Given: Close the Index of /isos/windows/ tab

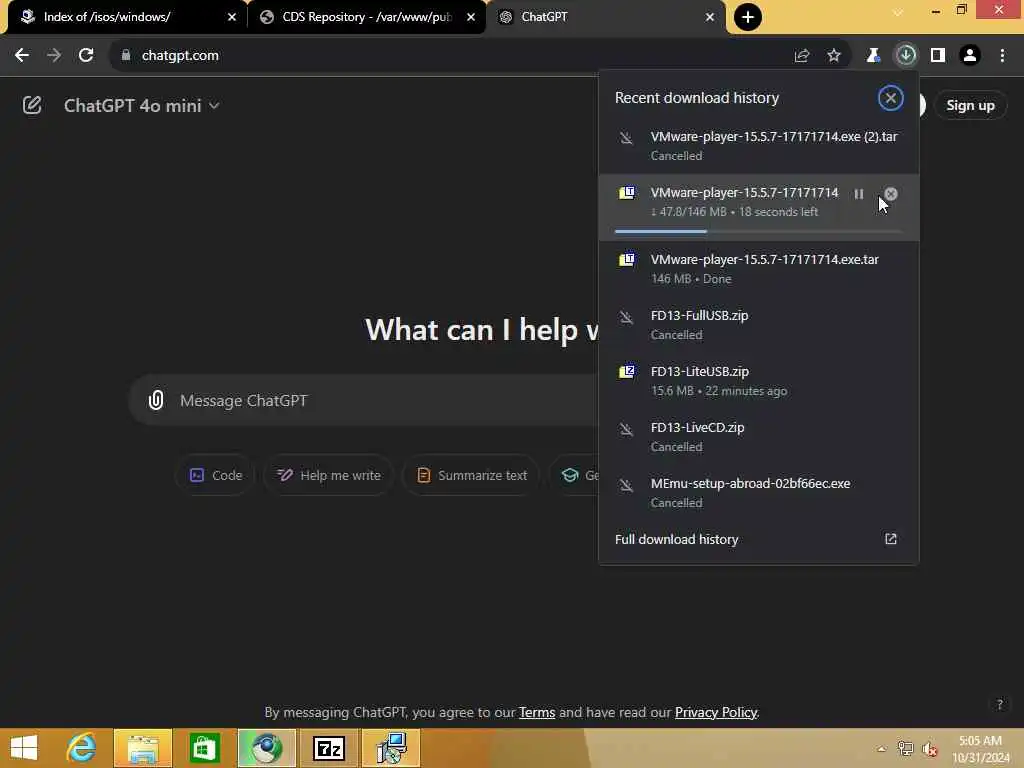Looking at the screenshot, I should [x=232, y=17].
